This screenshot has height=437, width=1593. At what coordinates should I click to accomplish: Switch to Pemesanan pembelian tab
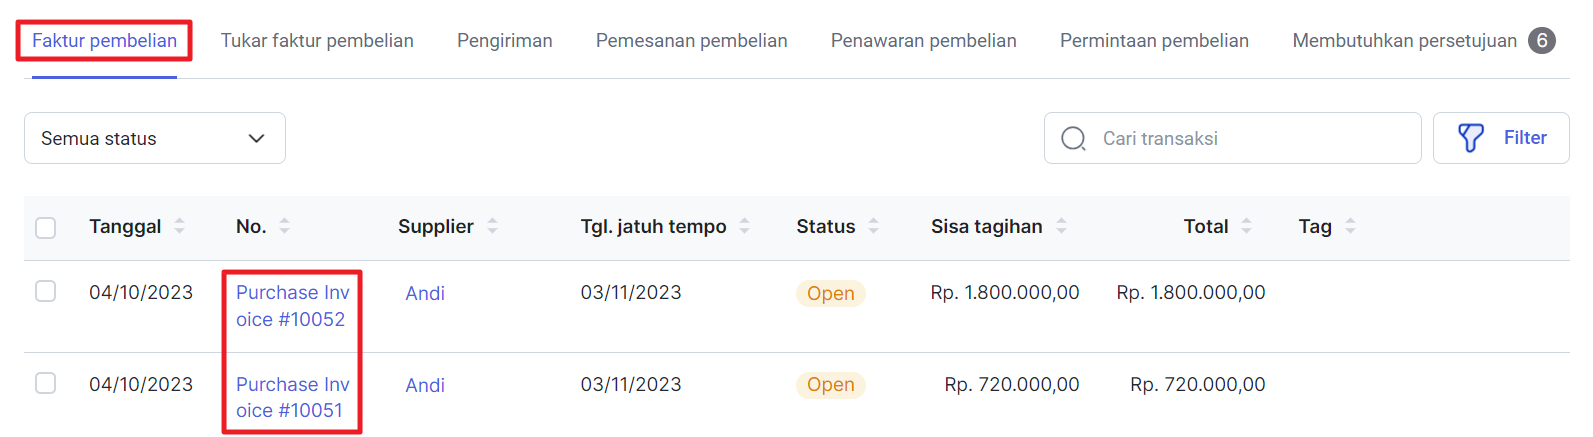click(x=692, y=41)
